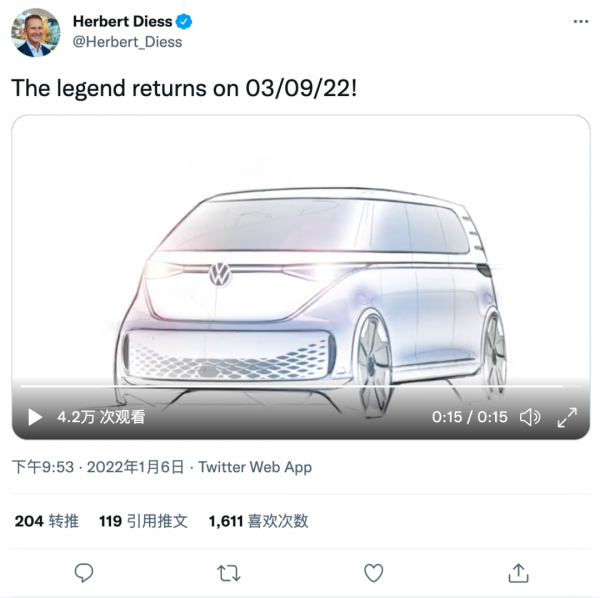View the 204 转推 retweets list
The width and height of the screenshot is (600, 598).
[x=46, y=521]
